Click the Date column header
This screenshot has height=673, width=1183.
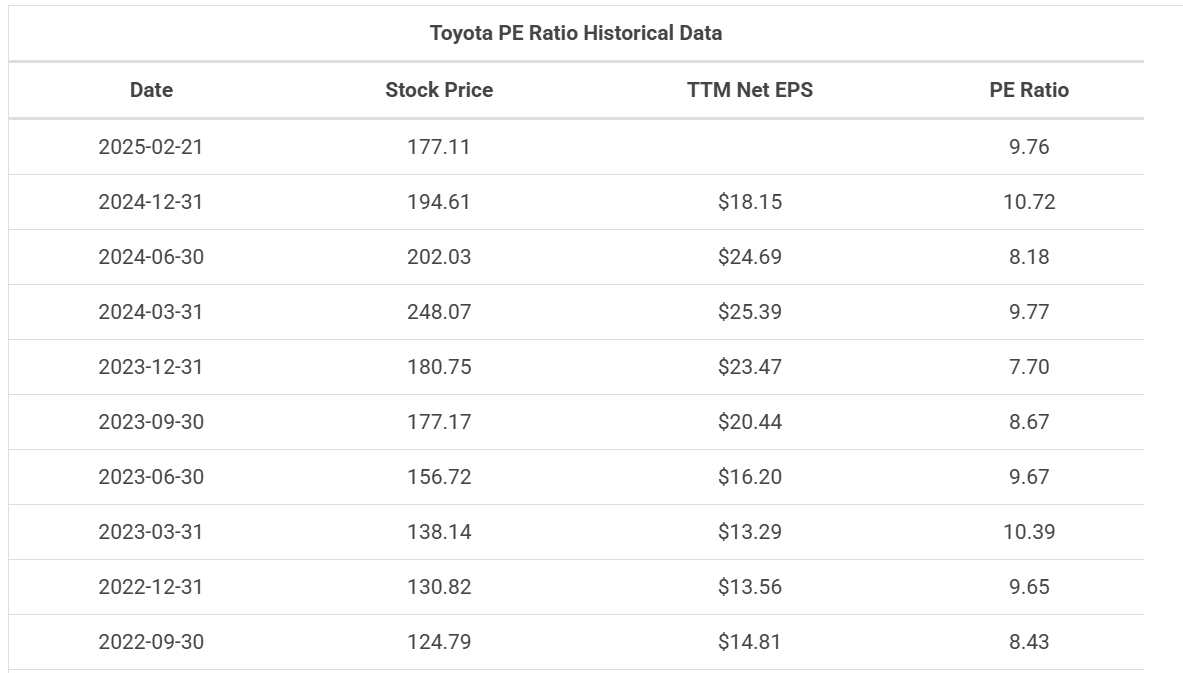(x=151, y=90)
